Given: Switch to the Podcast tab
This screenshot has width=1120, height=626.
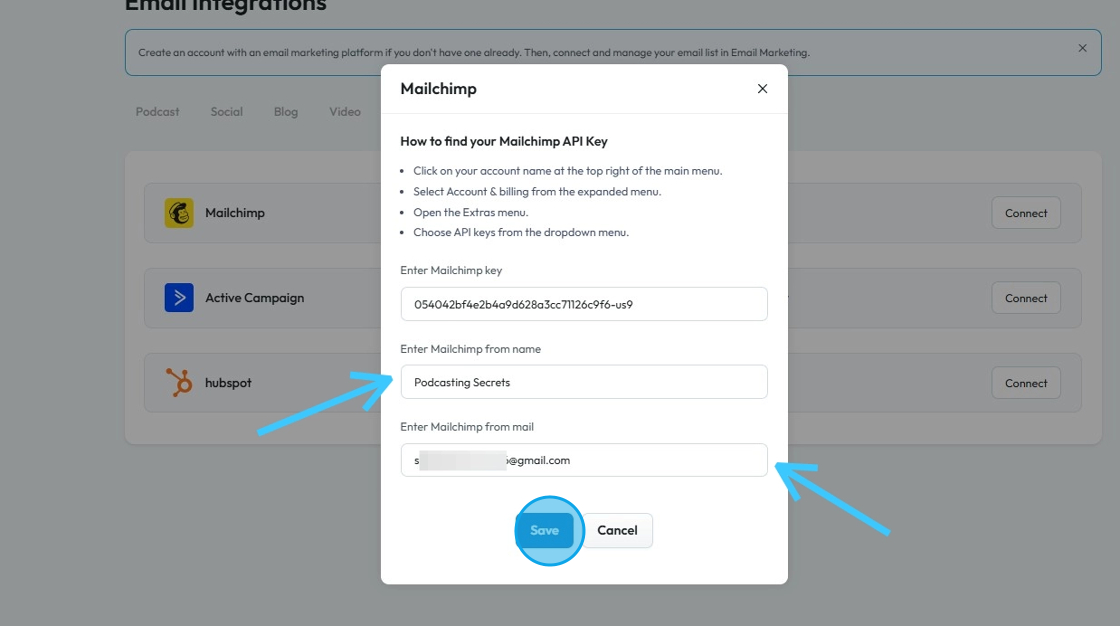Looking at the screenshot, I should pyautogui.click(x=157, y=111).
